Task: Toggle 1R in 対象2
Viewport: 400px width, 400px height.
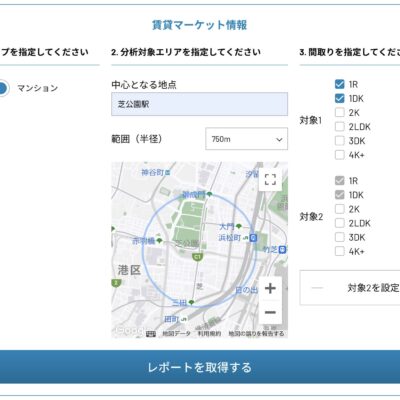Action: [339, 181]
